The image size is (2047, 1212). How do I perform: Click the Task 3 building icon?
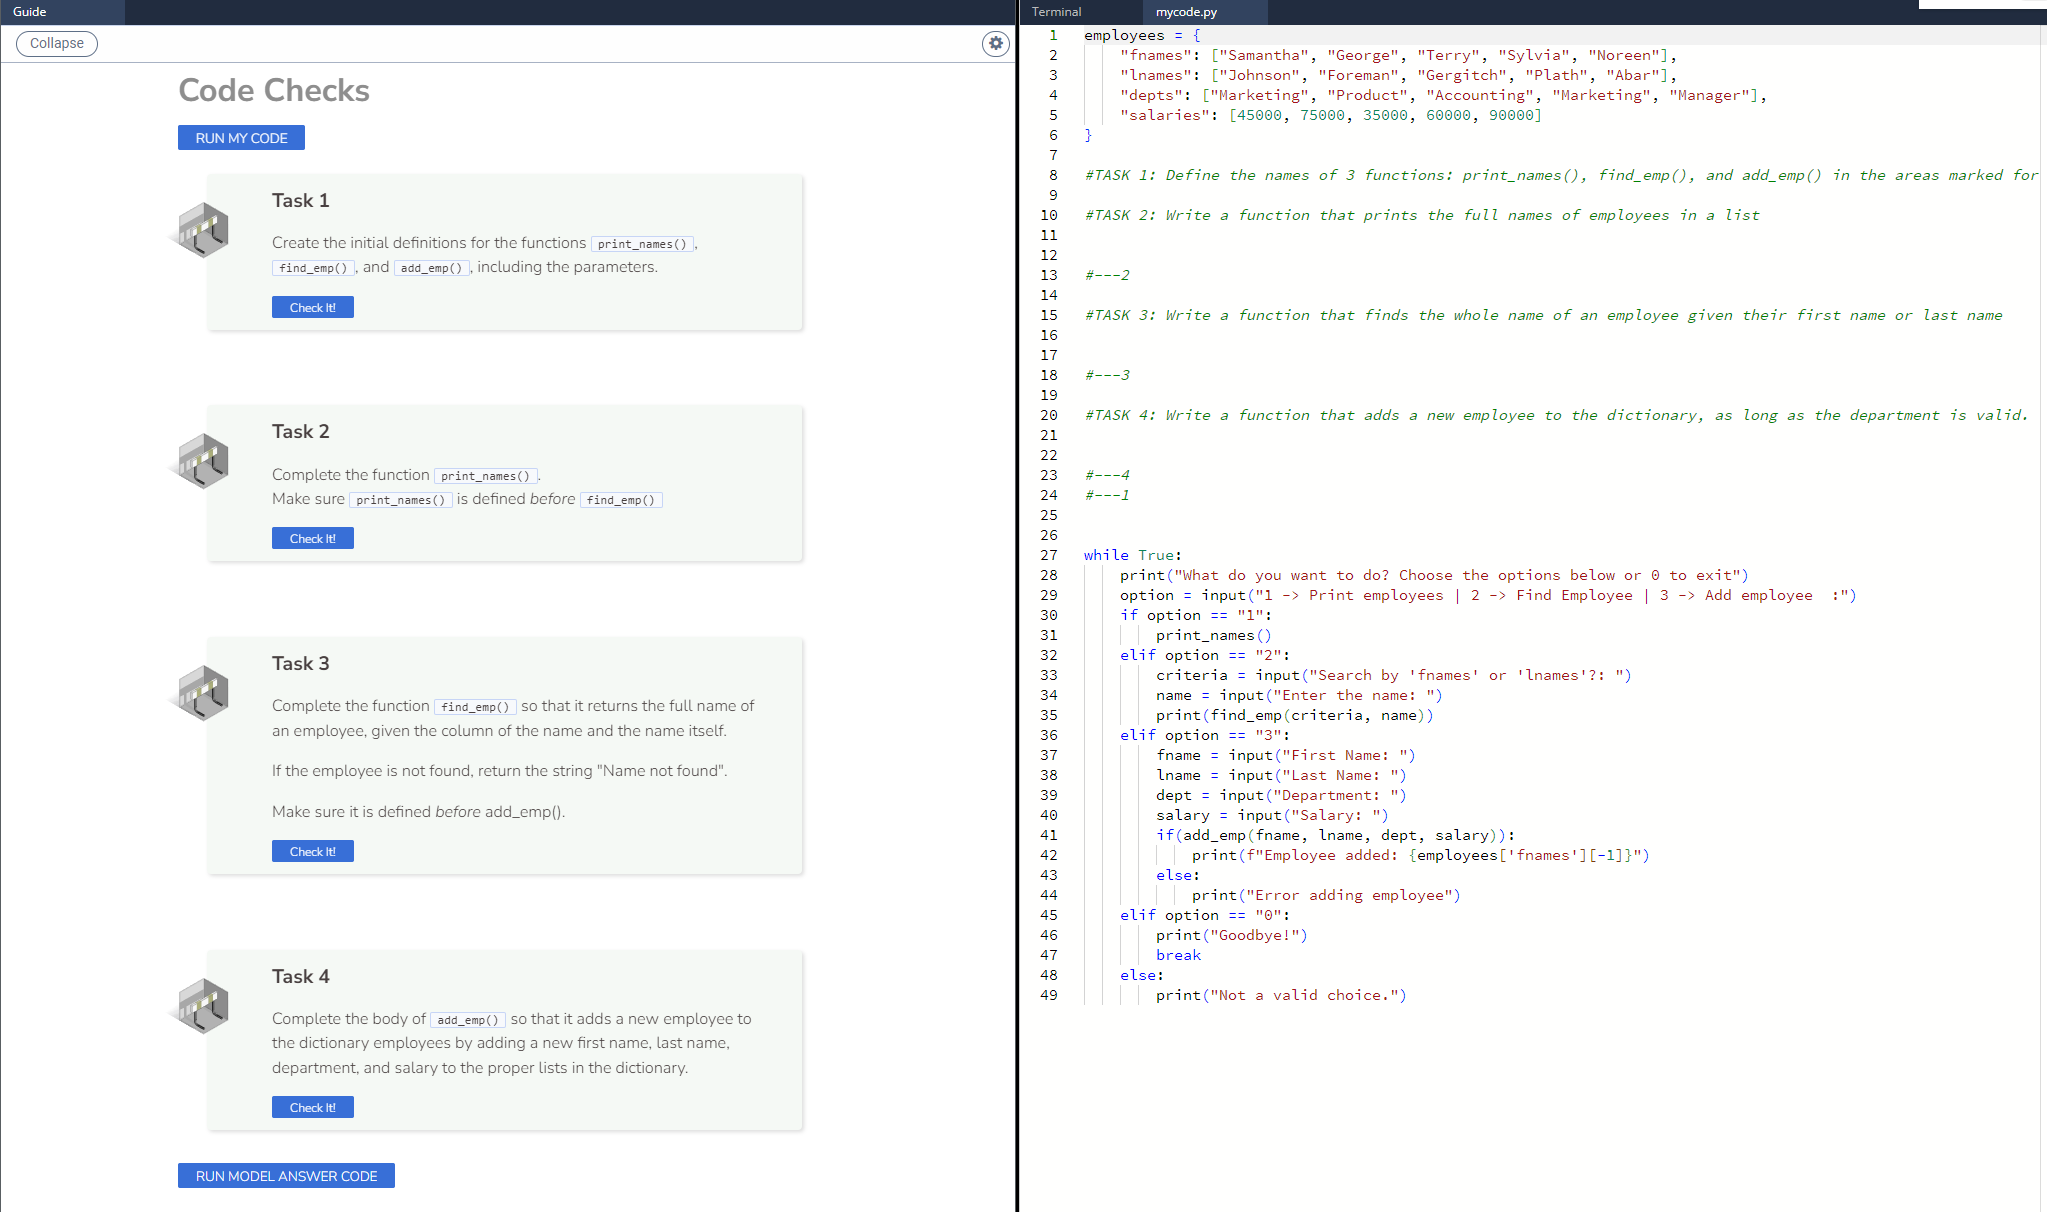[x=203, y=693]
